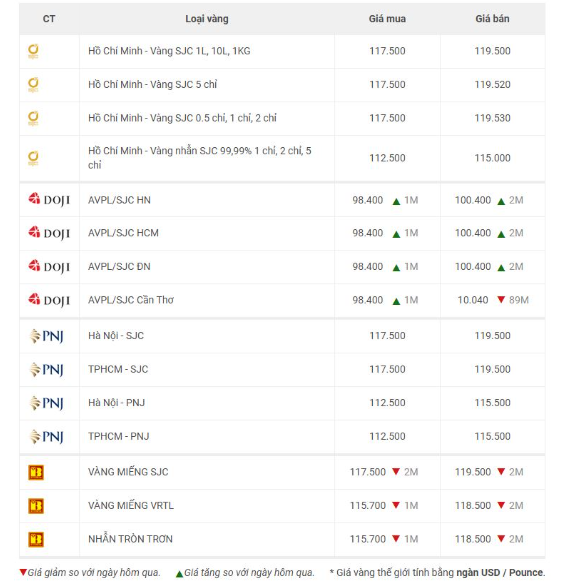The width and height of the screenshot is (561, 587).
Task: Click the Loại vàng column header
Action: point(207,19)
